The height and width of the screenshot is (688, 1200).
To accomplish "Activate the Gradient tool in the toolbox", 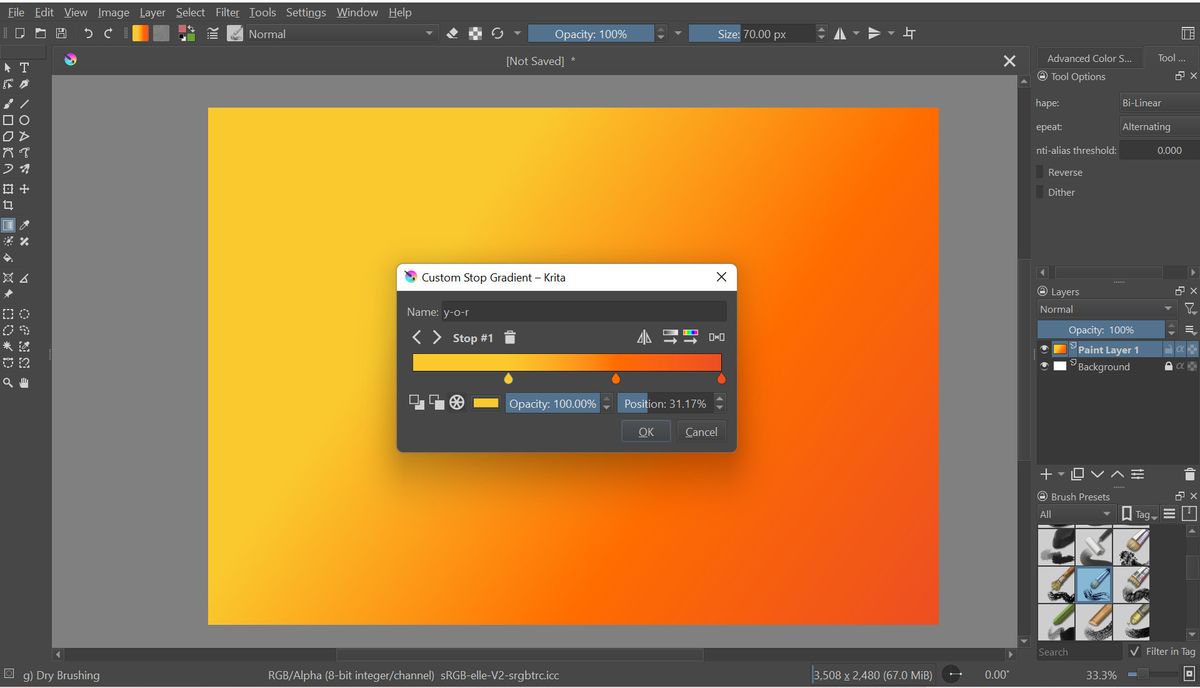I will click(8, 224).
